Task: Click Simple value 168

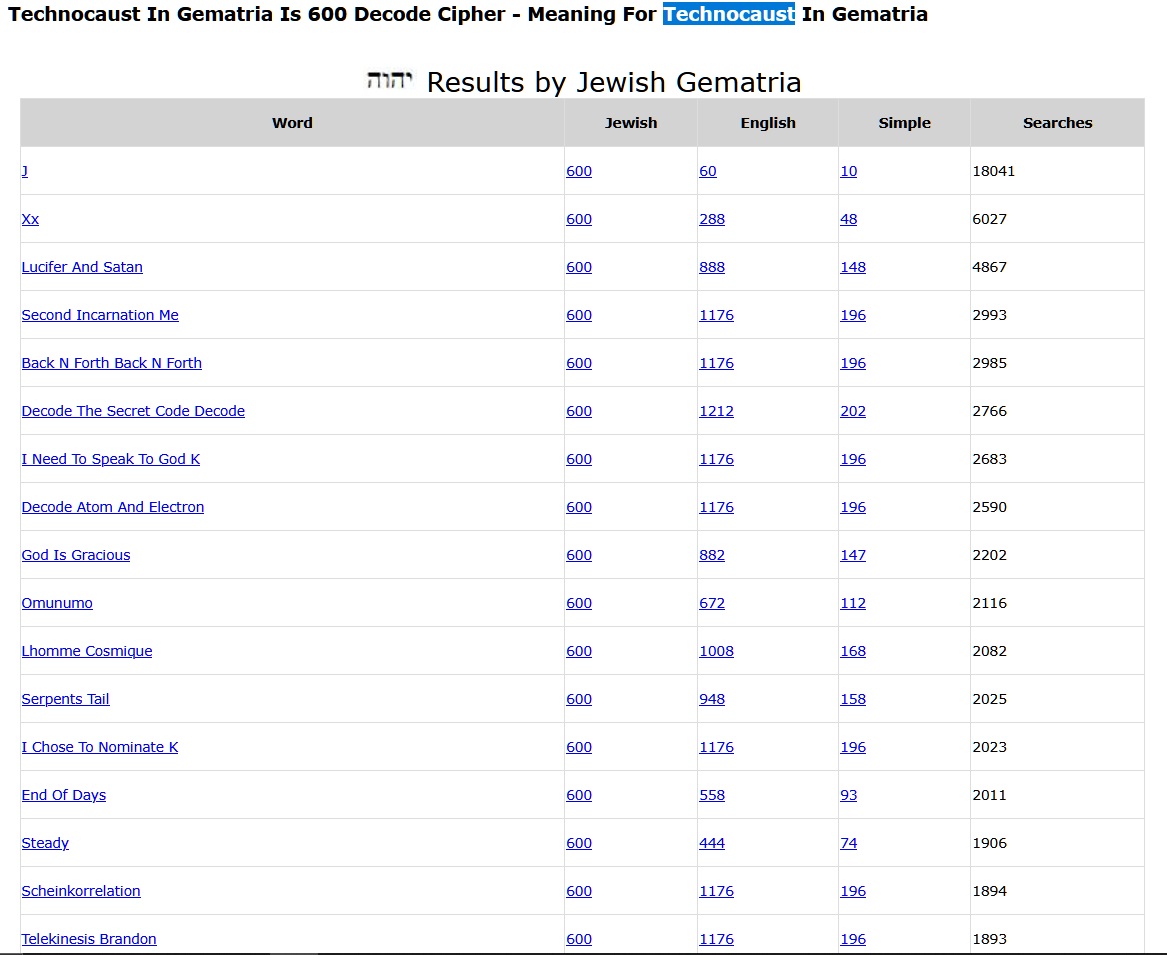Action: click(x=853, y=651)
